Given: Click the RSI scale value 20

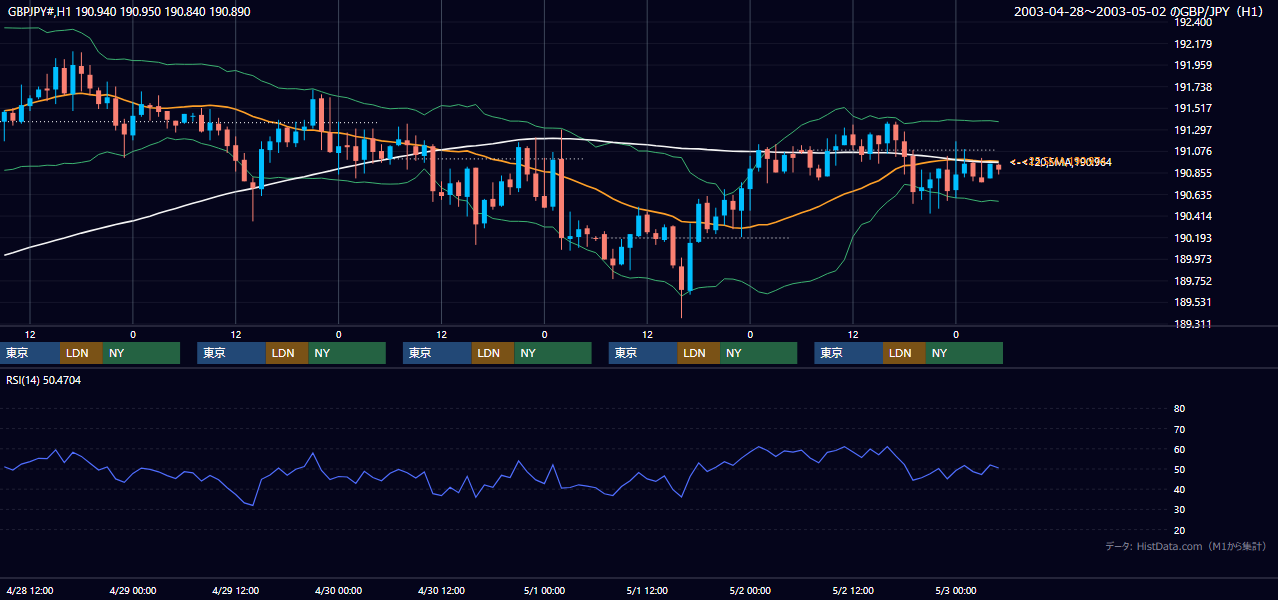Looking at the screenshot, I should pyautogui.click(x=1179, y=530).
